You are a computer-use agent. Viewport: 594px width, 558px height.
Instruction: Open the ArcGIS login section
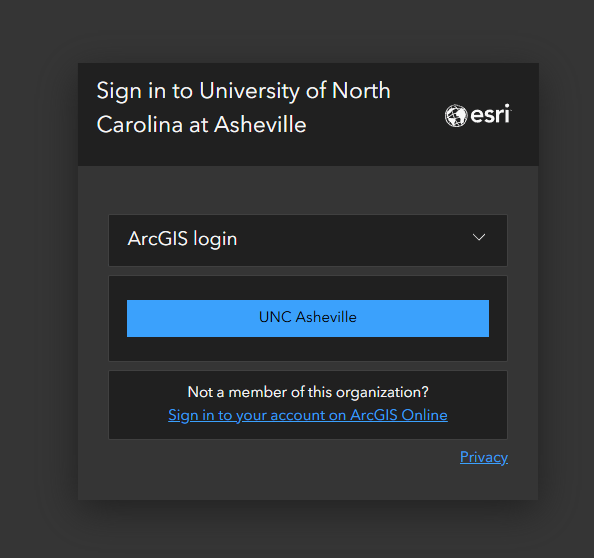tap(308, 240)
